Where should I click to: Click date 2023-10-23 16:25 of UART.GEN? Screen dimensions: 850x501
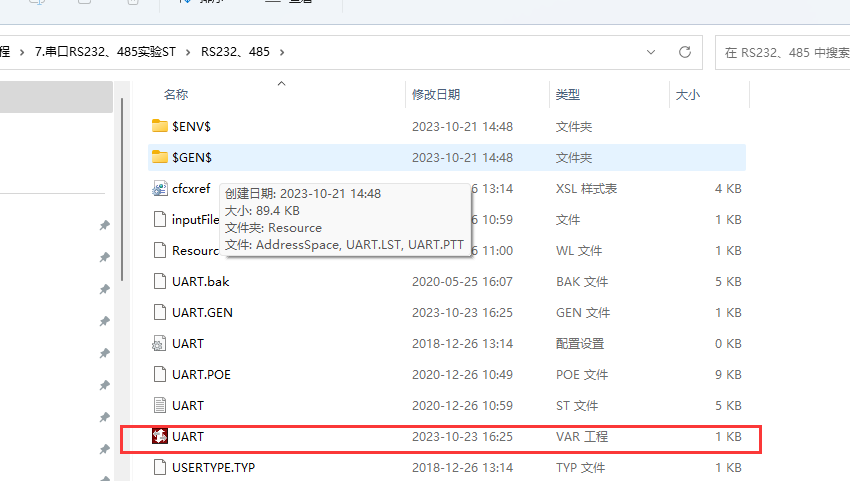[x=462, y=312]
